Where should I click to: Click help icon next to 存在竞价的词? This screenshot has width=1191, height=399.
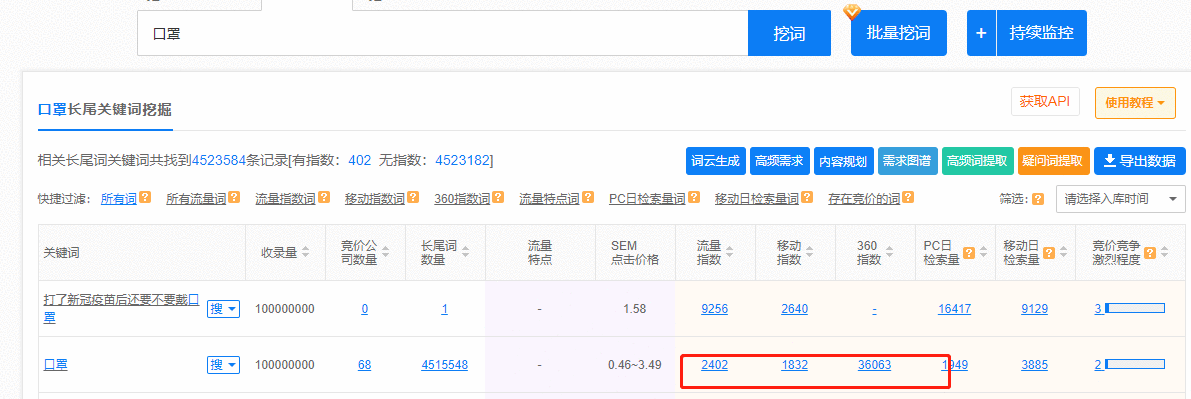pos(908,198)
